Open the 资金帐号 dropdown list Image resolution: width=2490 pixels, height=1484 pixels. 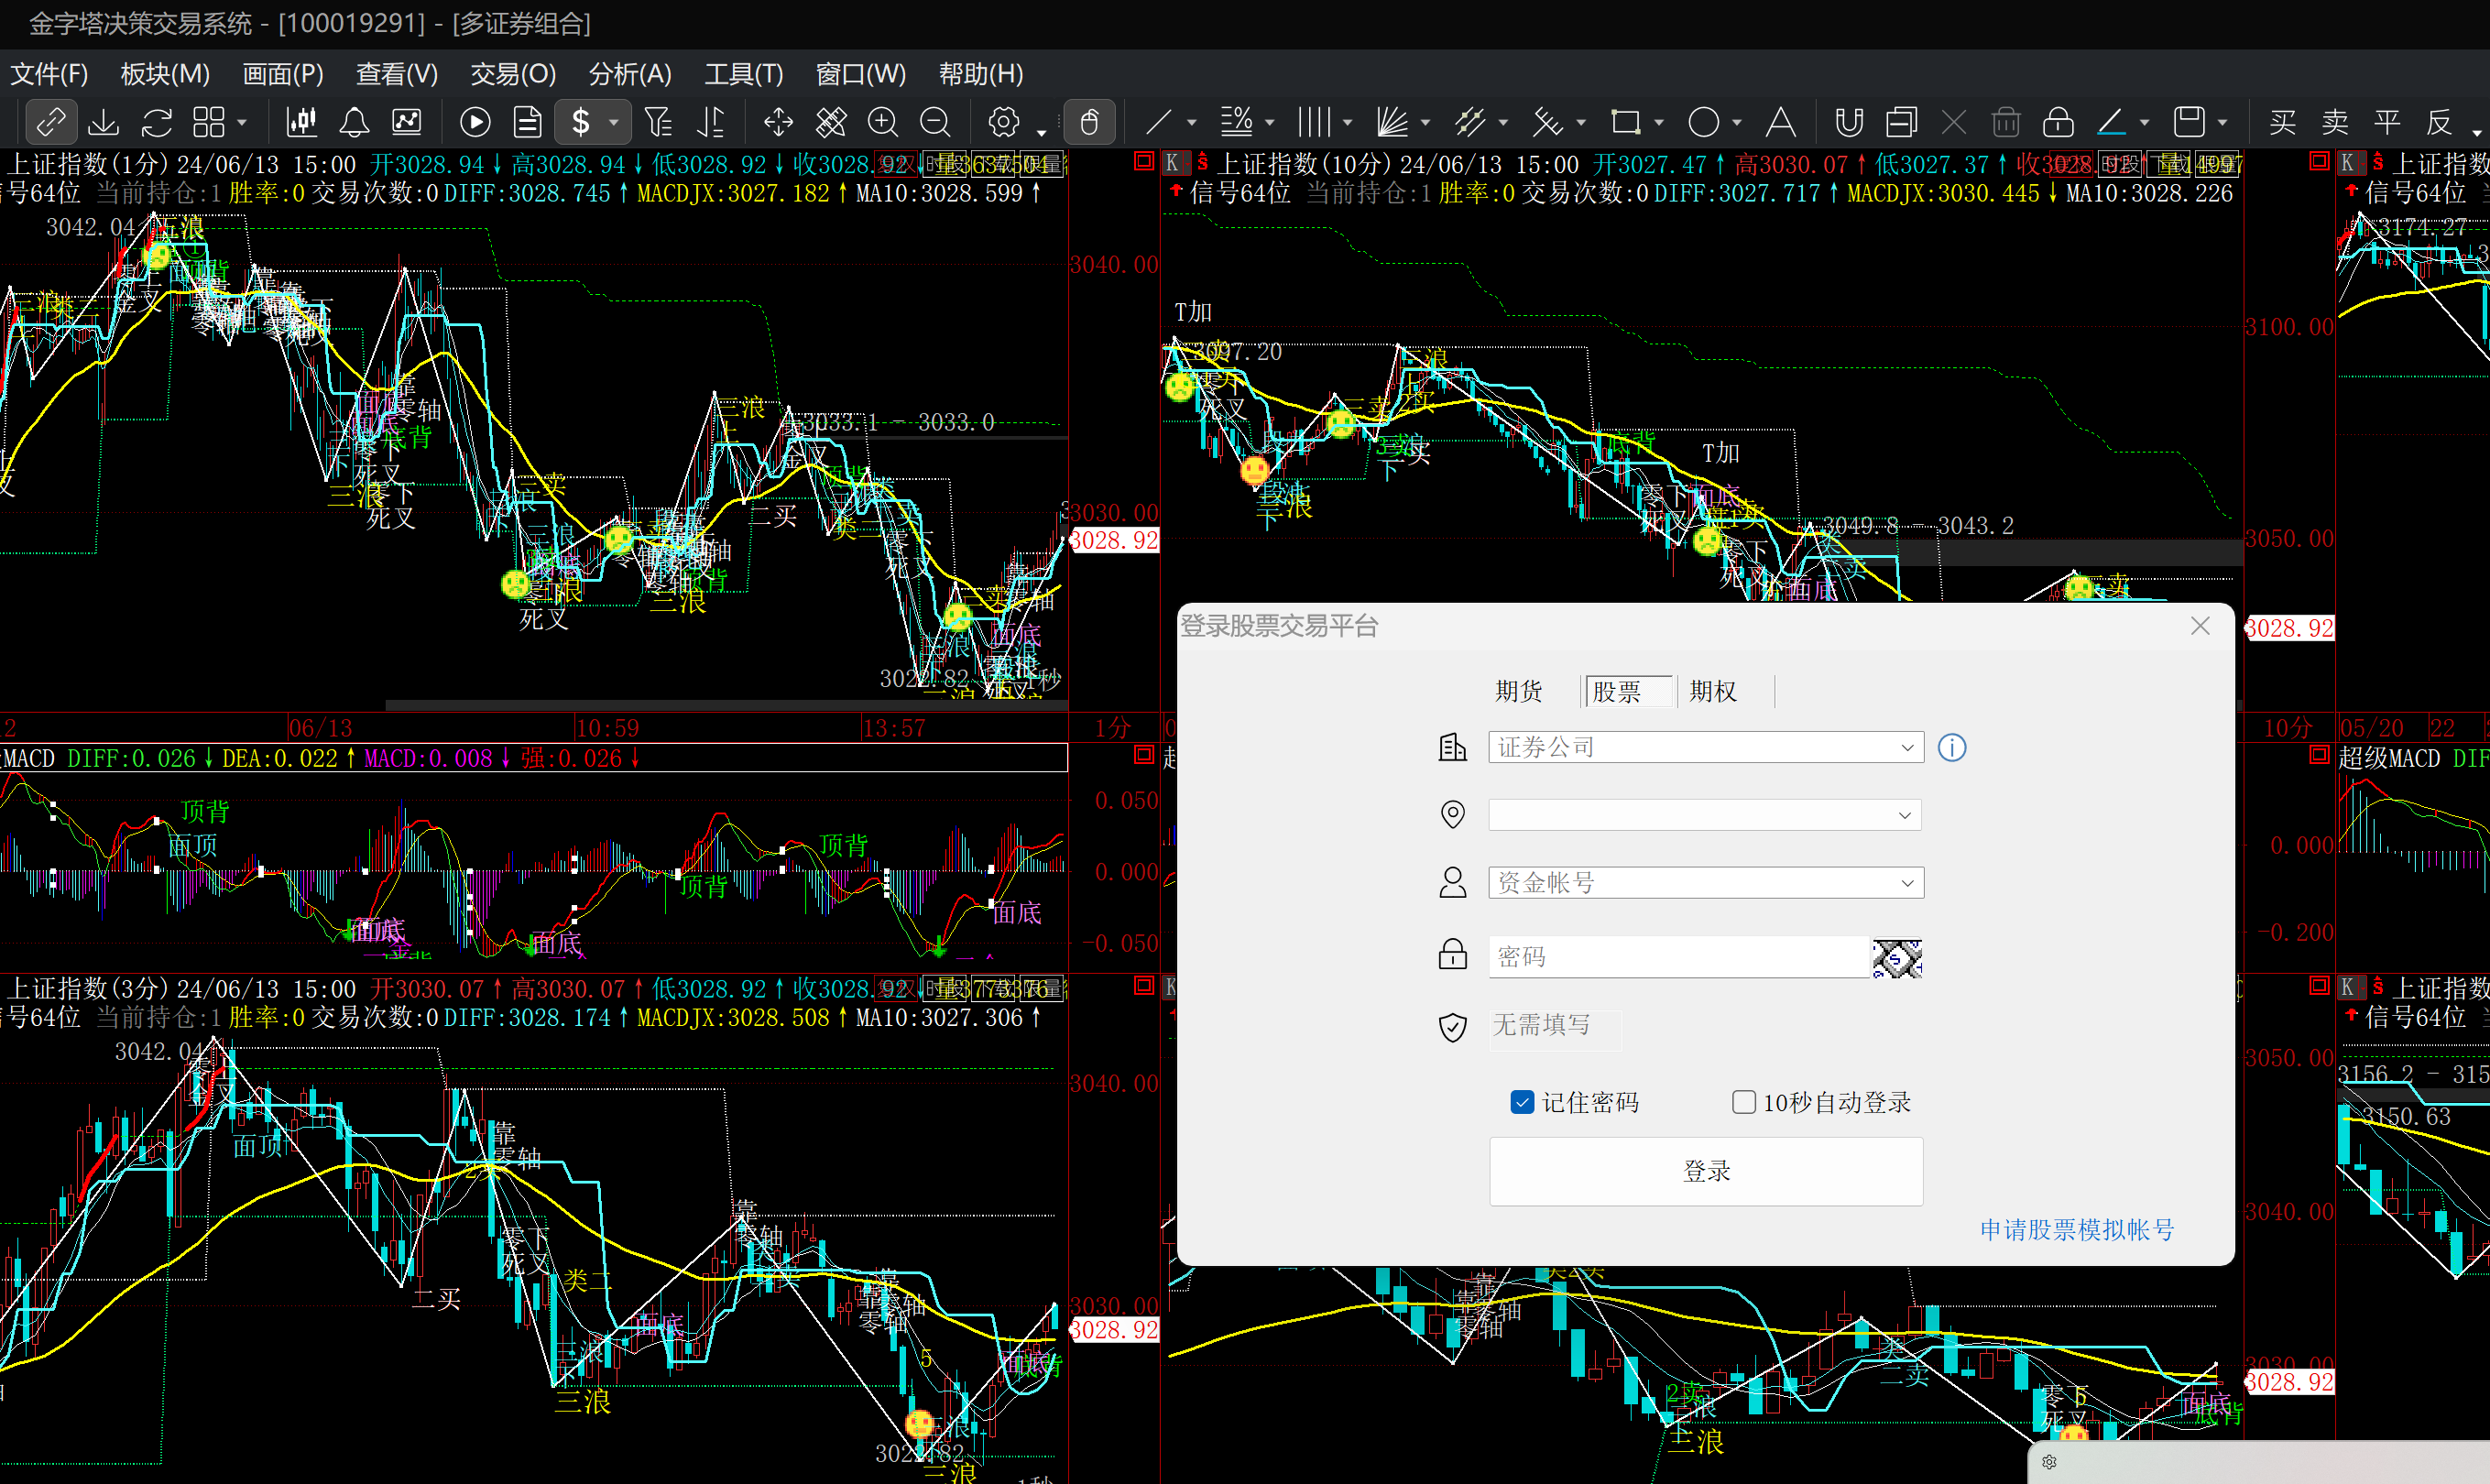1706,882
